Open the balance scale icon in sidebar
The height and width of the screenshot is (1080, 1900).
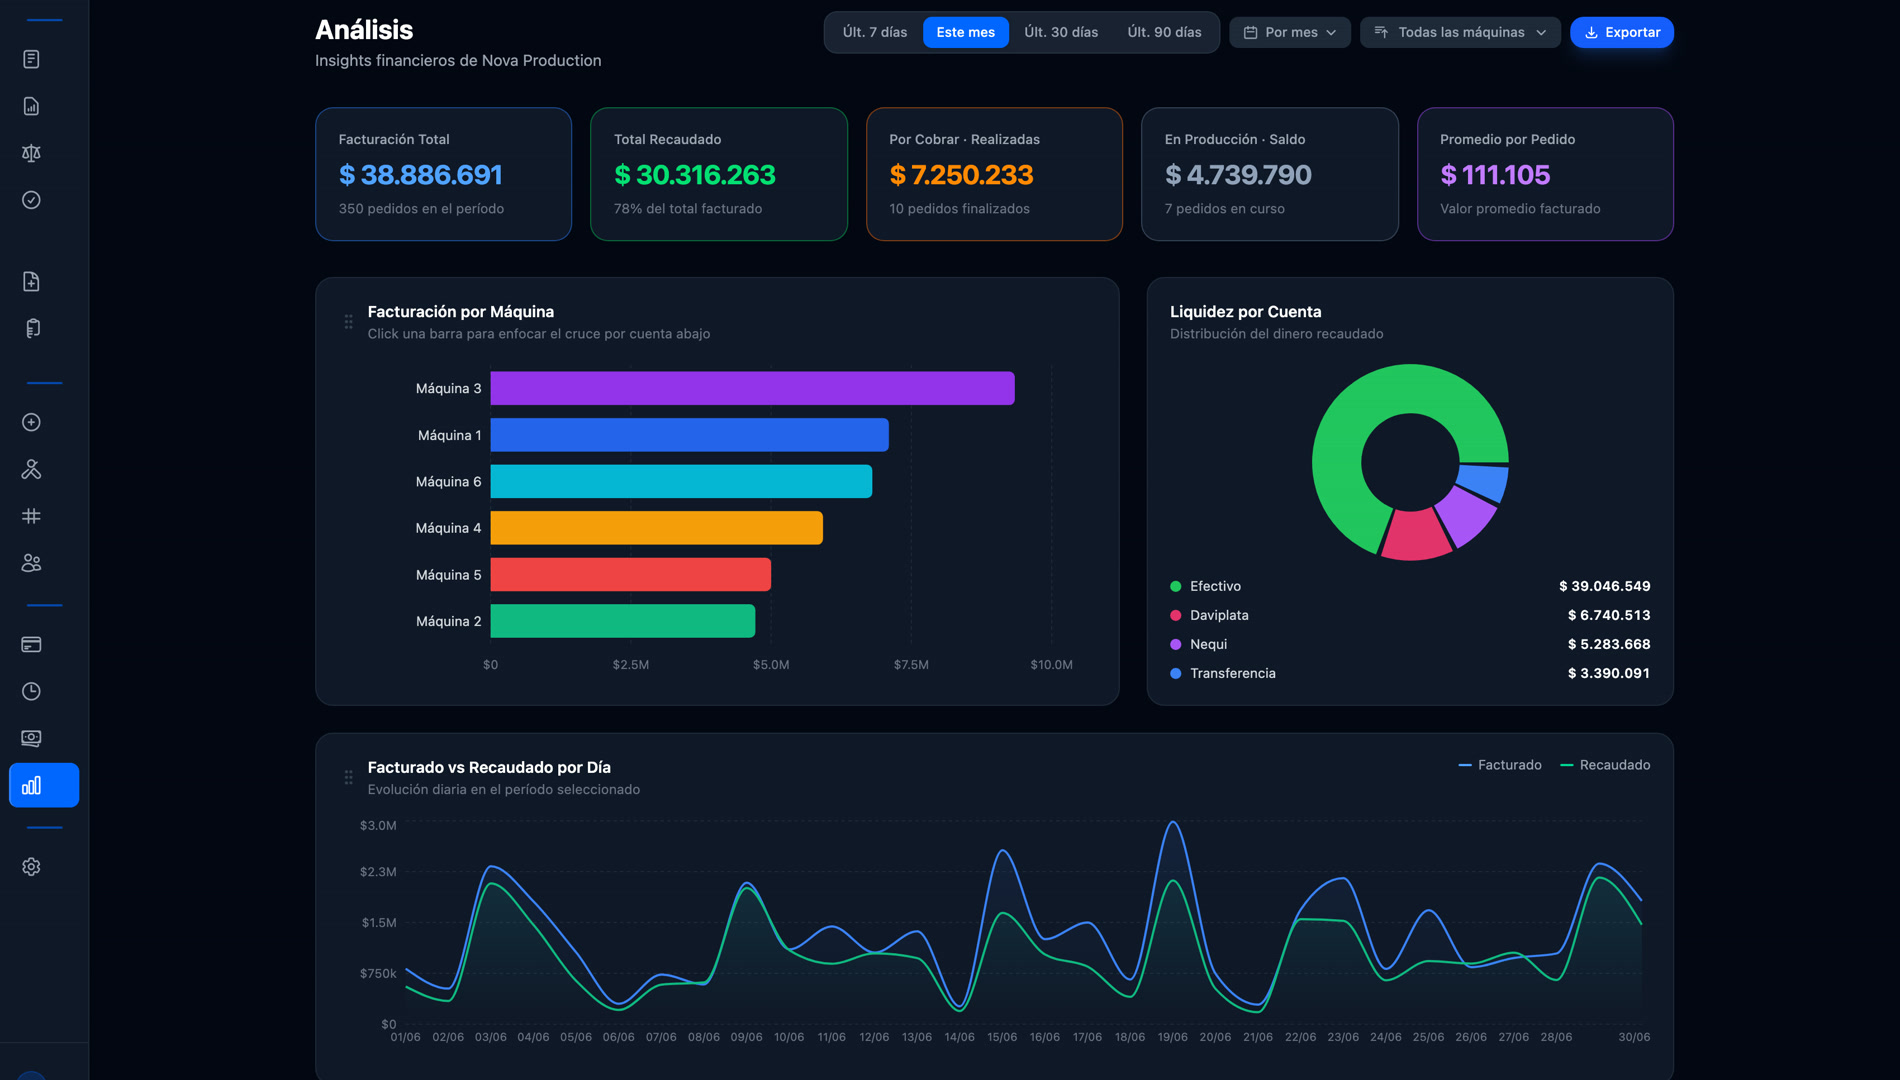point(31,153)
